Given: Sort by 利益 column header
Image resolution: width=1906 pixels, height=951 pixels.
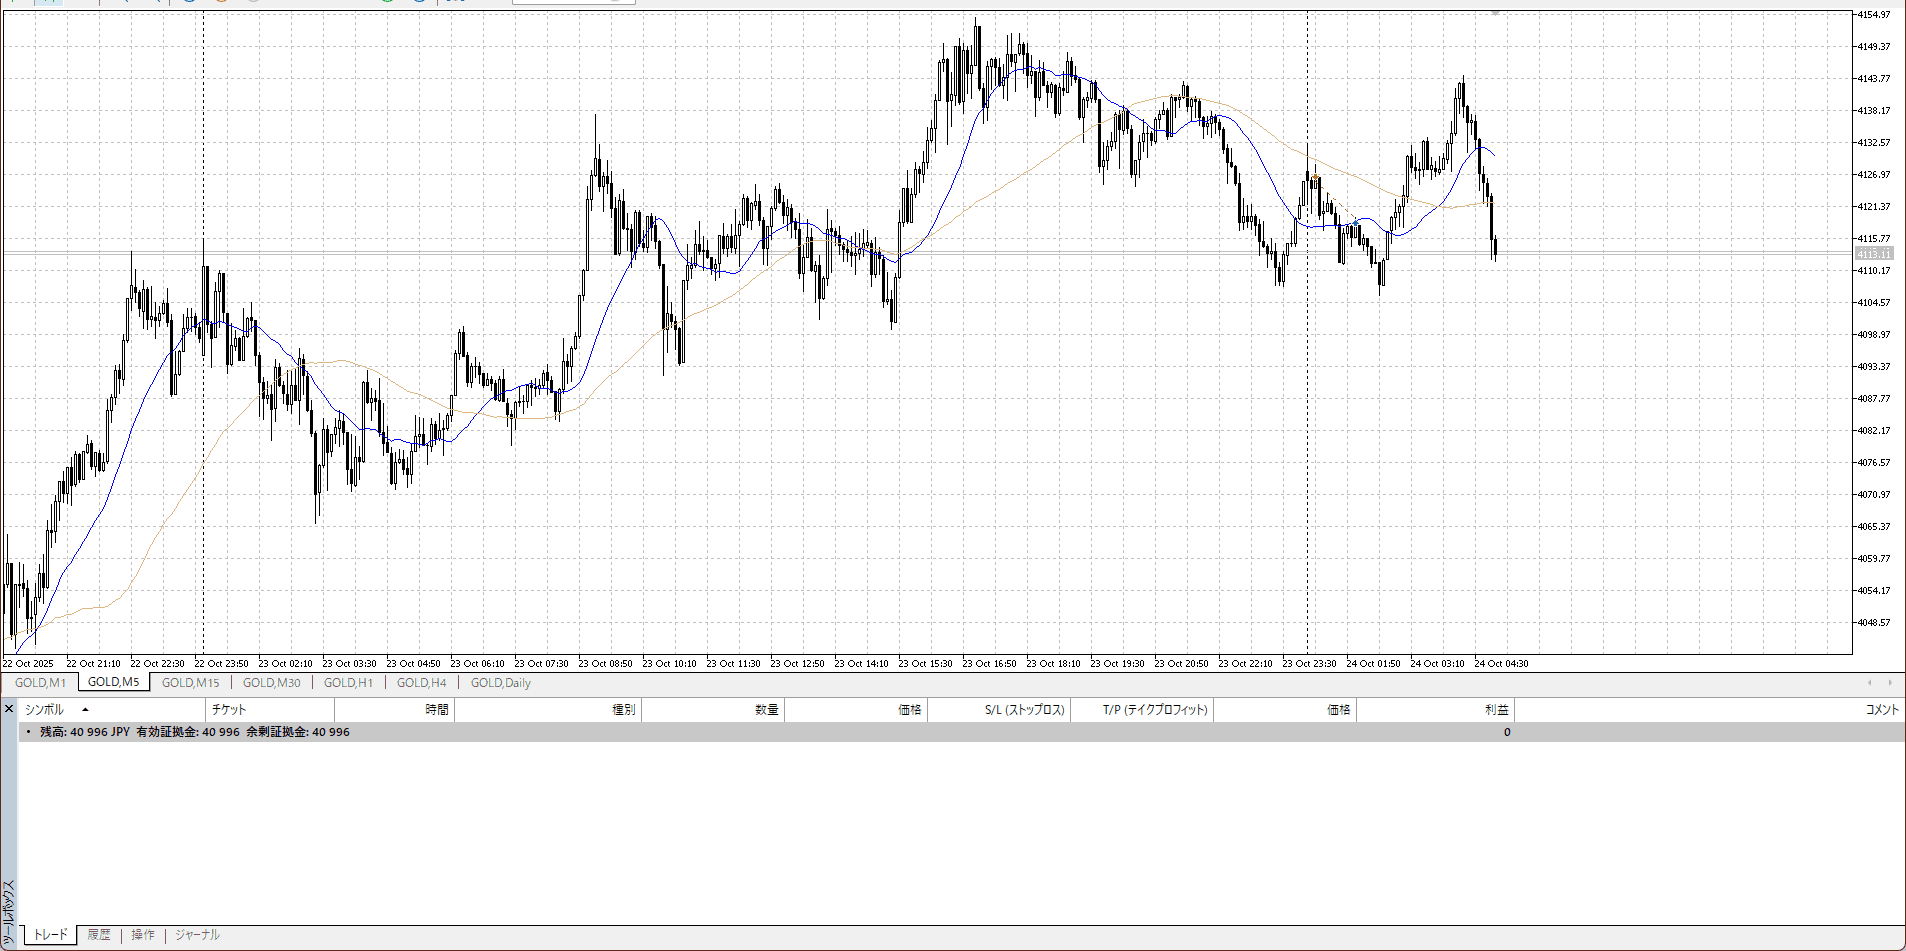Looking at the screenshot, I should tap(1496, 710).
